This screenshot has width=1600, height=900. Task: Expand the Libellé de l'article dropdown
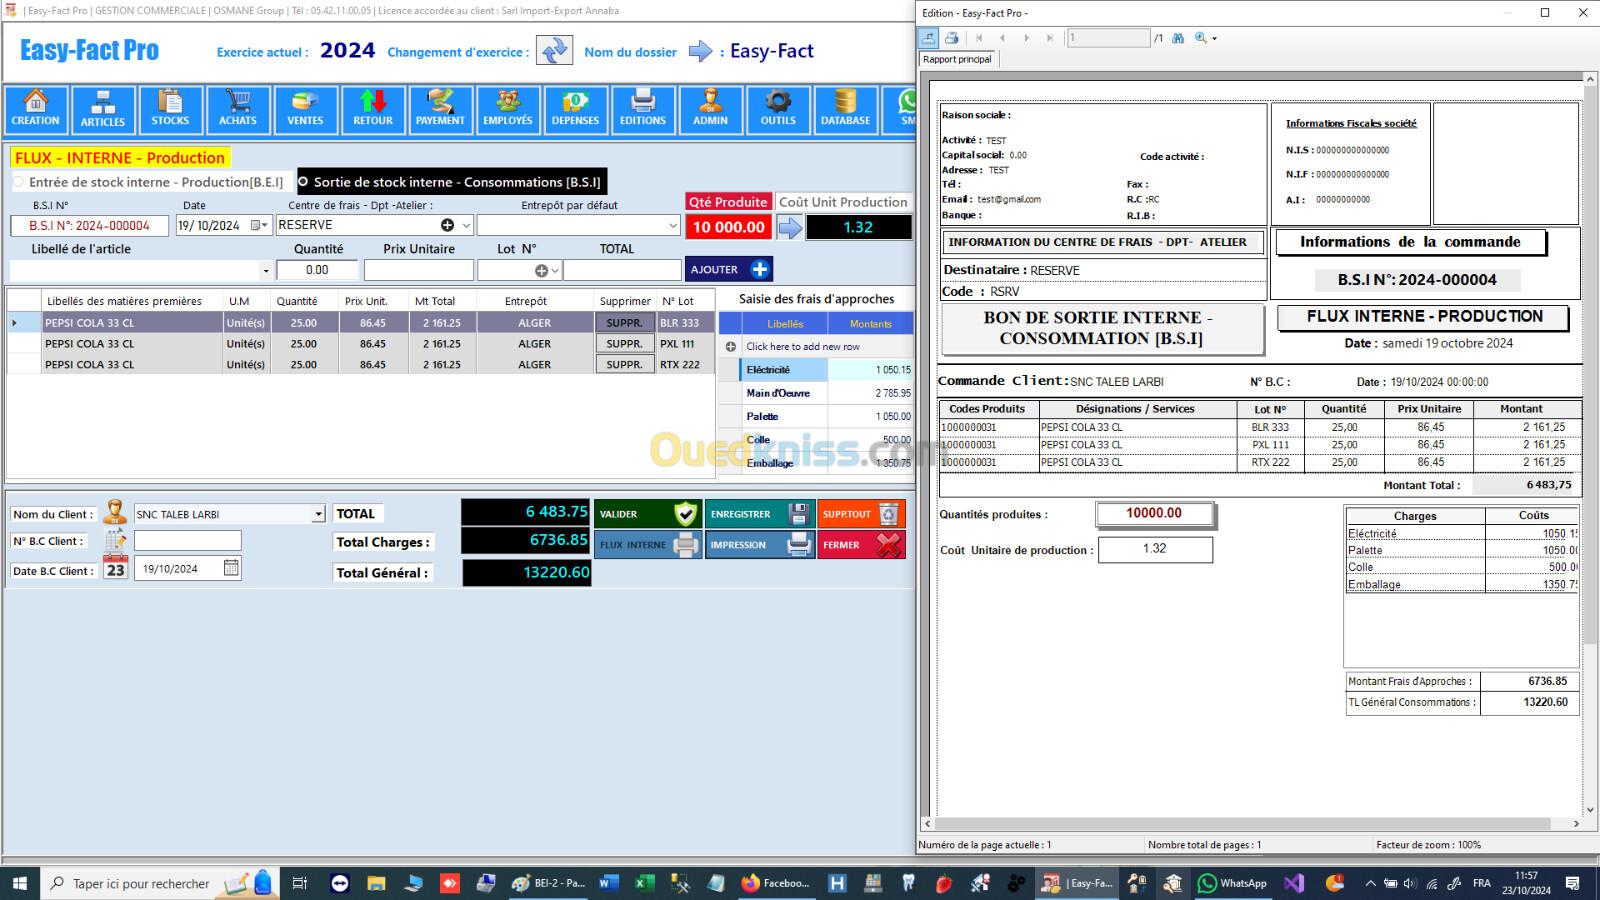click(265, 271)
